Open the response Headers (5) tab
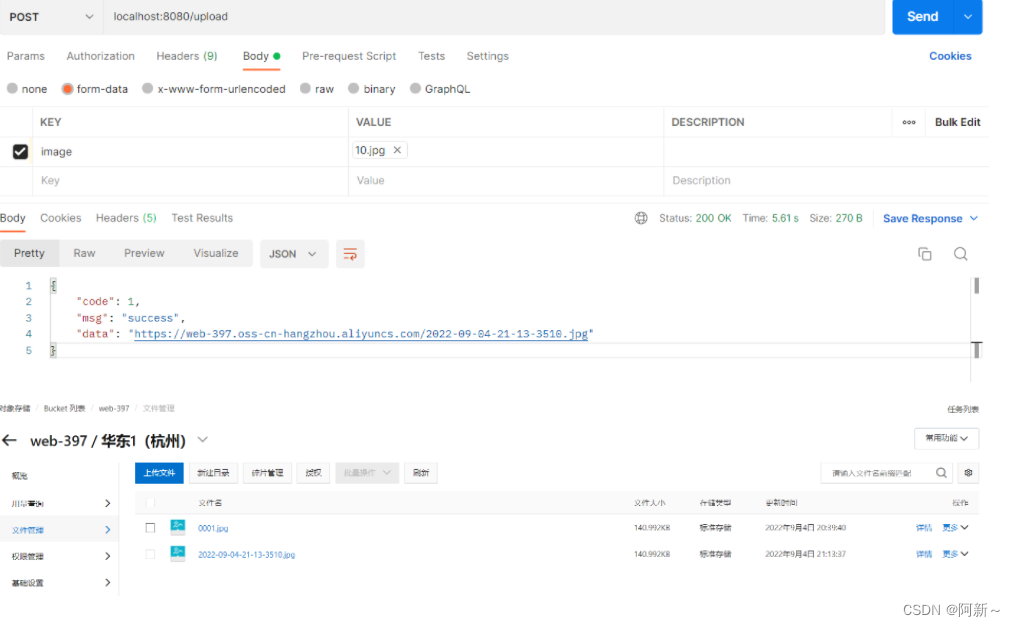The height and width of the screenshot is (626, 1015). (x=126, y=218)
